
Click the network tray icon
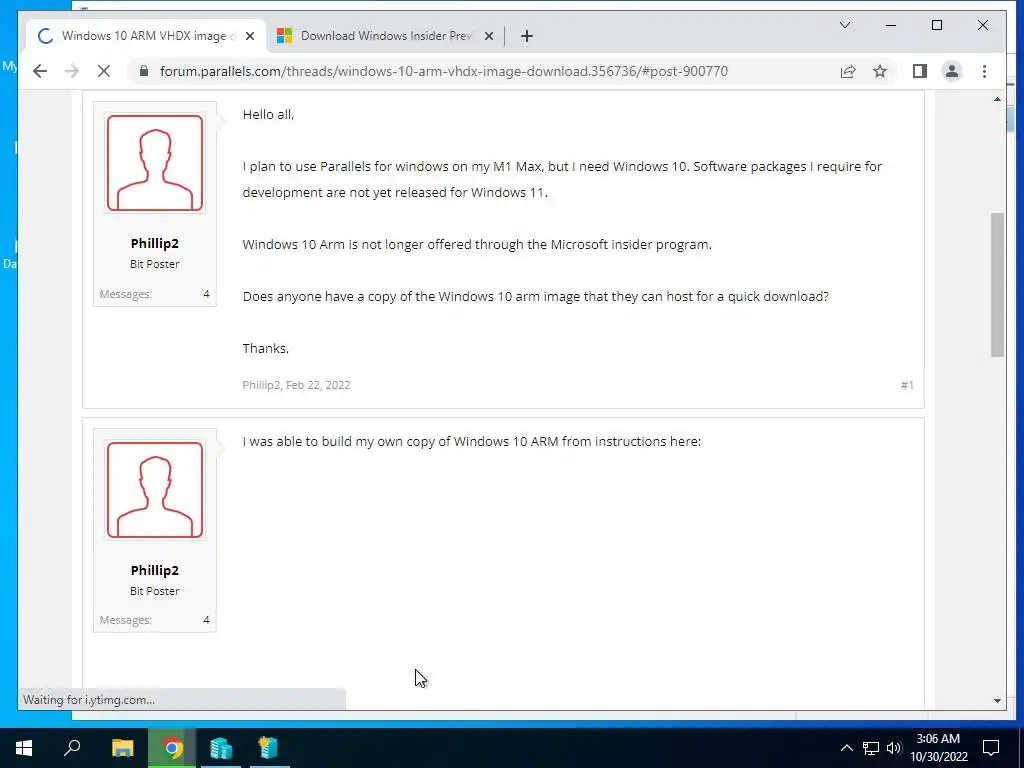tap(871, 748)
